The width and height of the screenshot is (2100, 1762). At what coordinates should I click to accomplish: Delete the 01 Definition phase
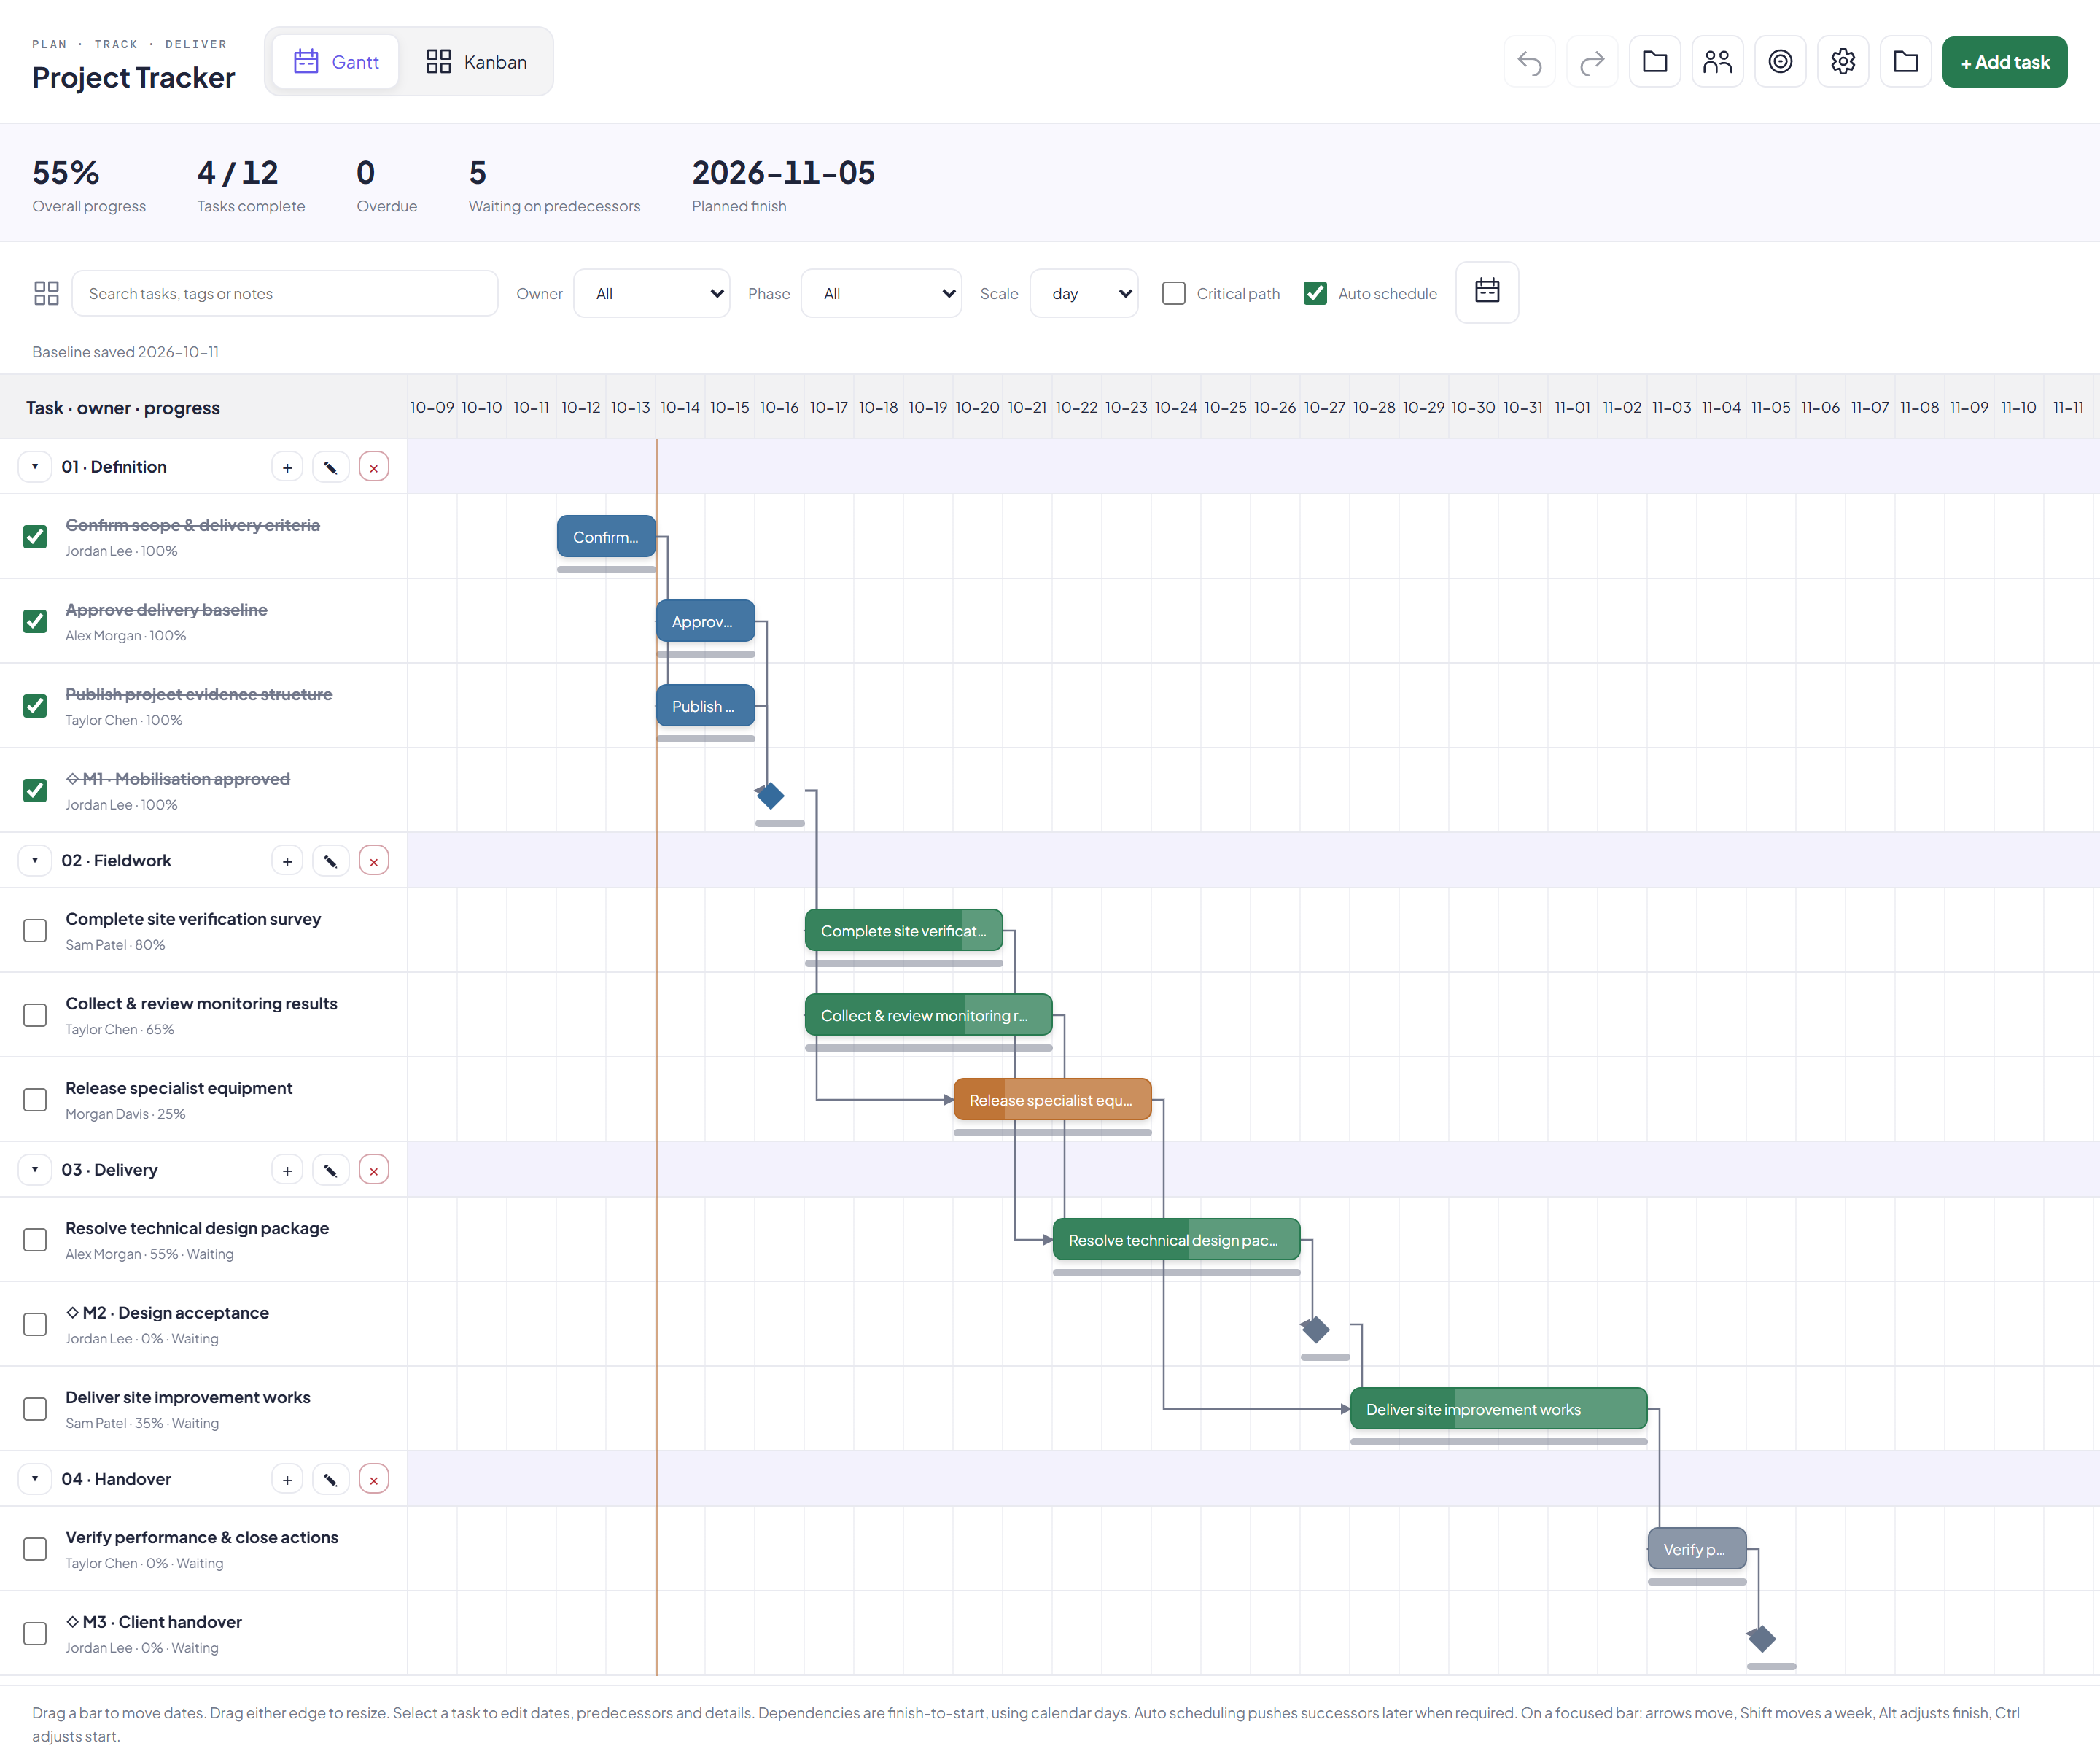click(x=374, y=467)
